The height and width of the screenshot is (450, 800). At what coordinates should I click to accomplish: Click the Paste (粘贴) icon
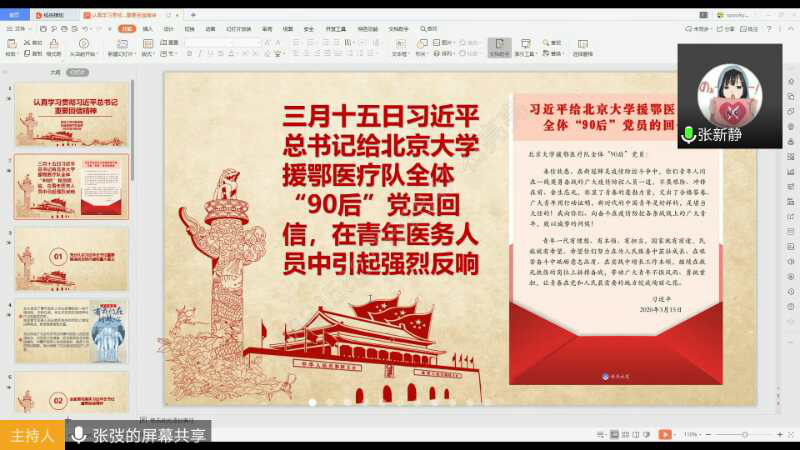point(11,44)
